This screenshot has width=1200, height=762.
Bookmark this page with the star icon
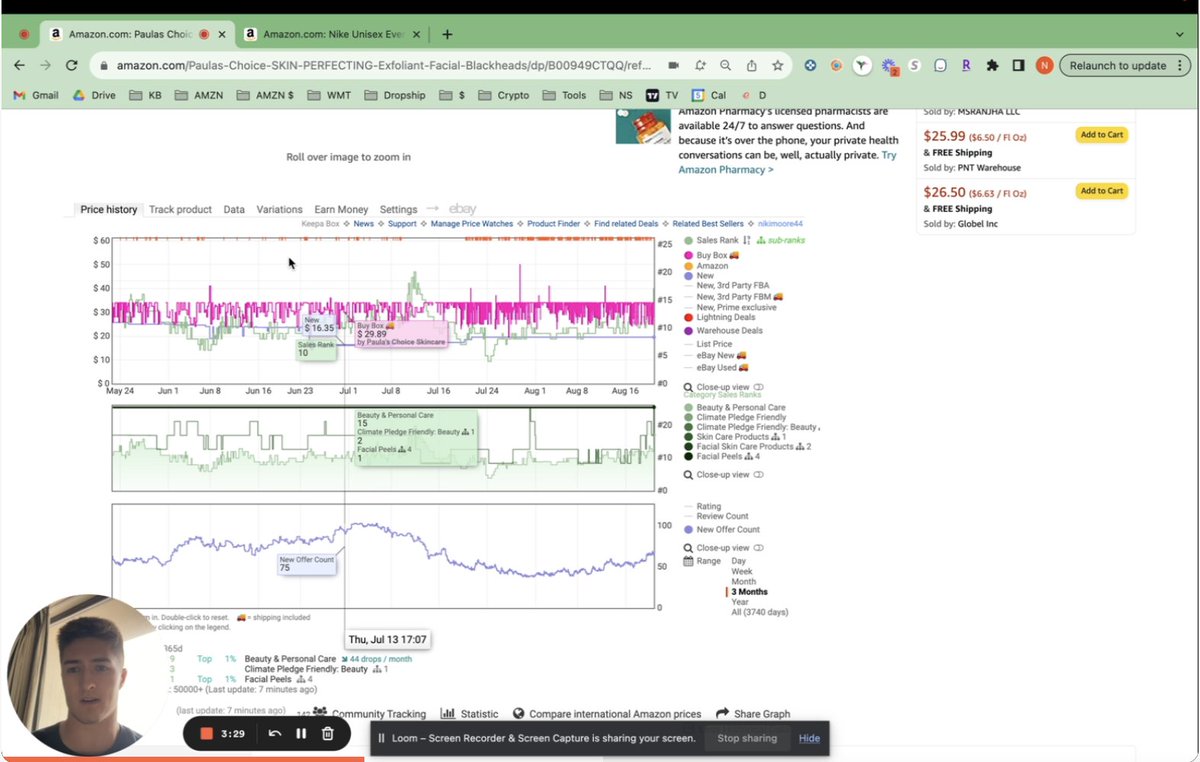point(777,65)
